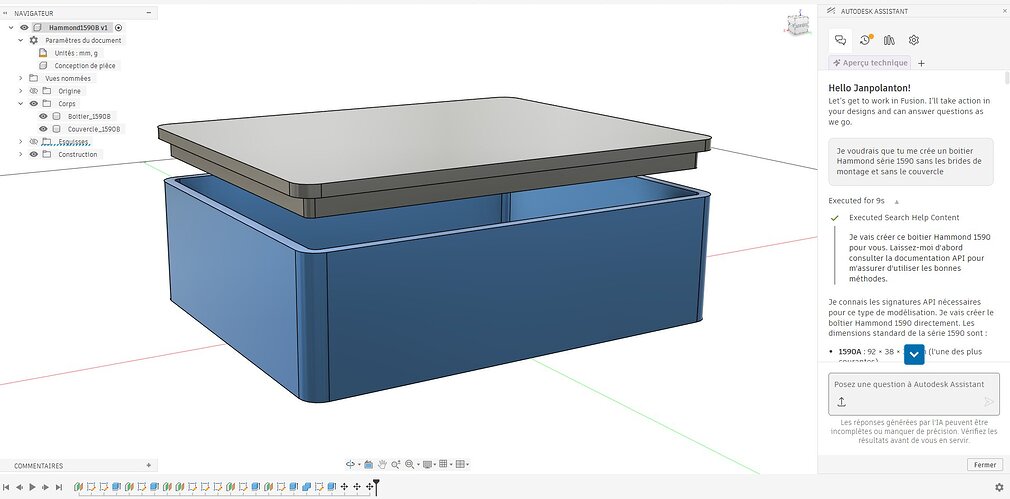
Task: Click the Fermer button
Action: tap(985, 465)
